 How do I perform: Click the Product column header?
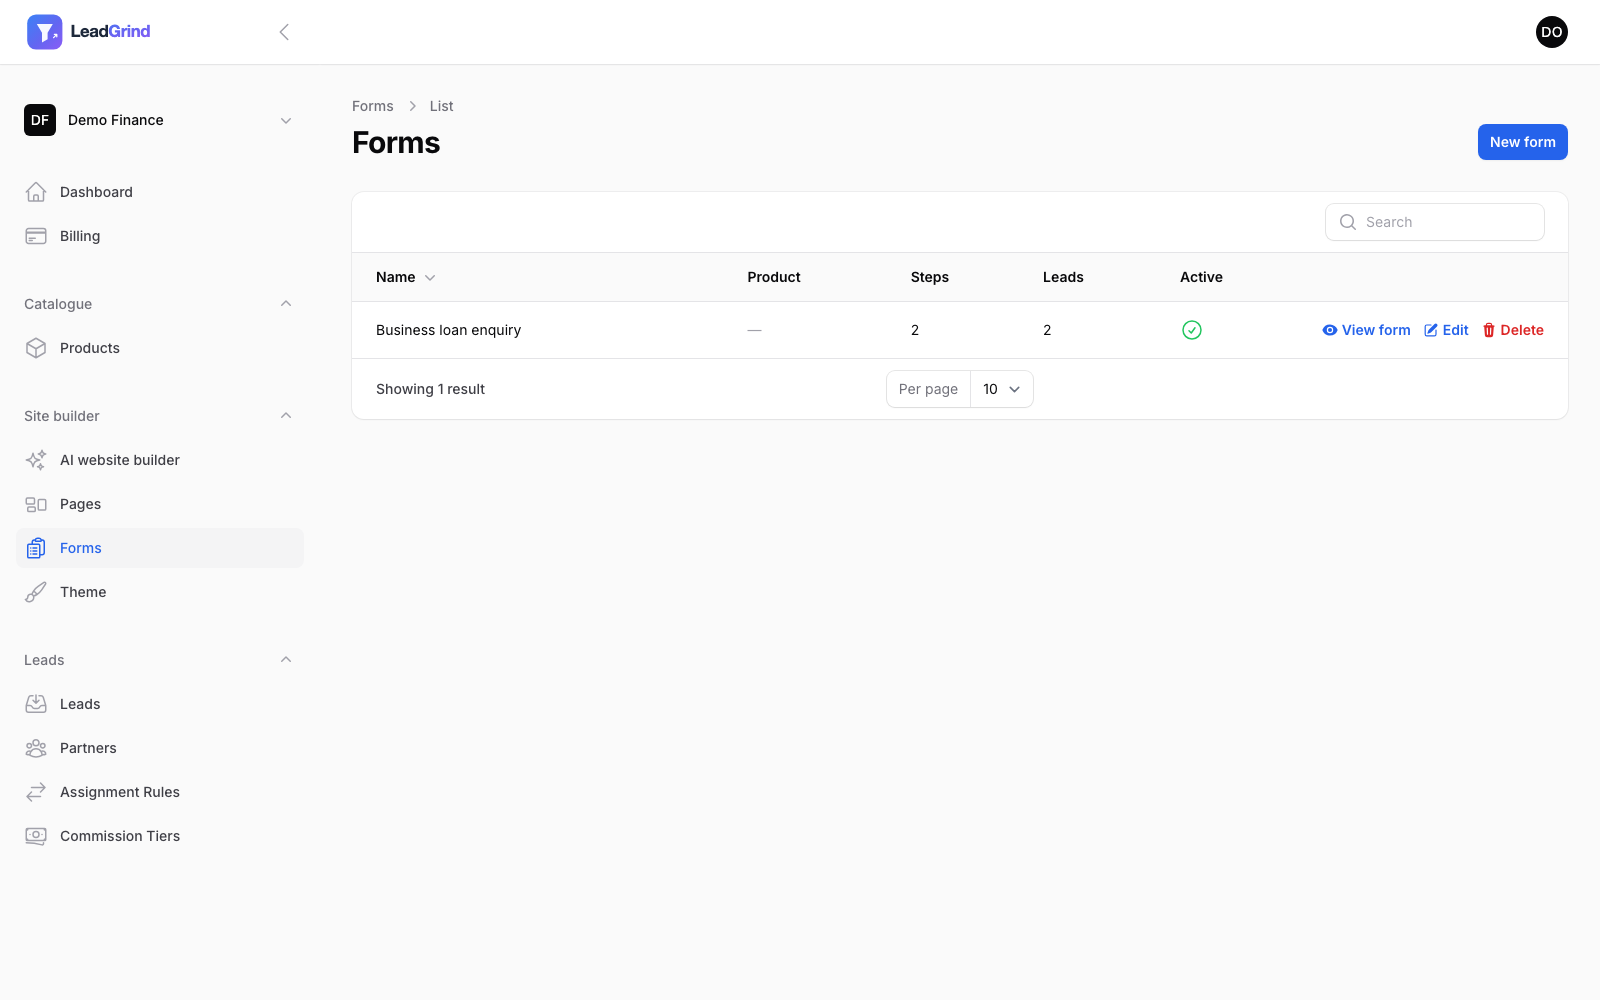[774, 277]
